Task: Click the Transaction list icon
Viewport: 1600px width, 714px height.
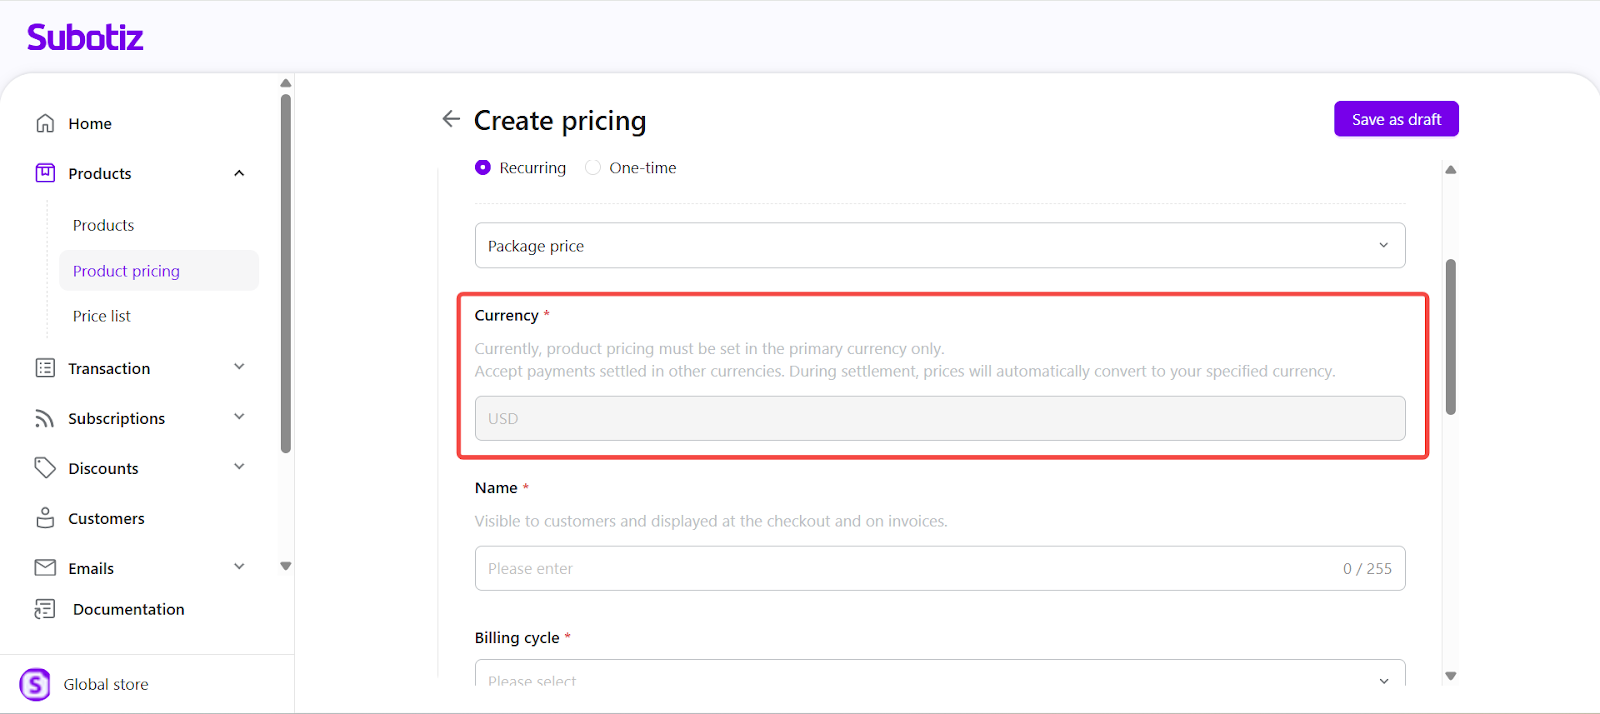Action: click(45, 368)
